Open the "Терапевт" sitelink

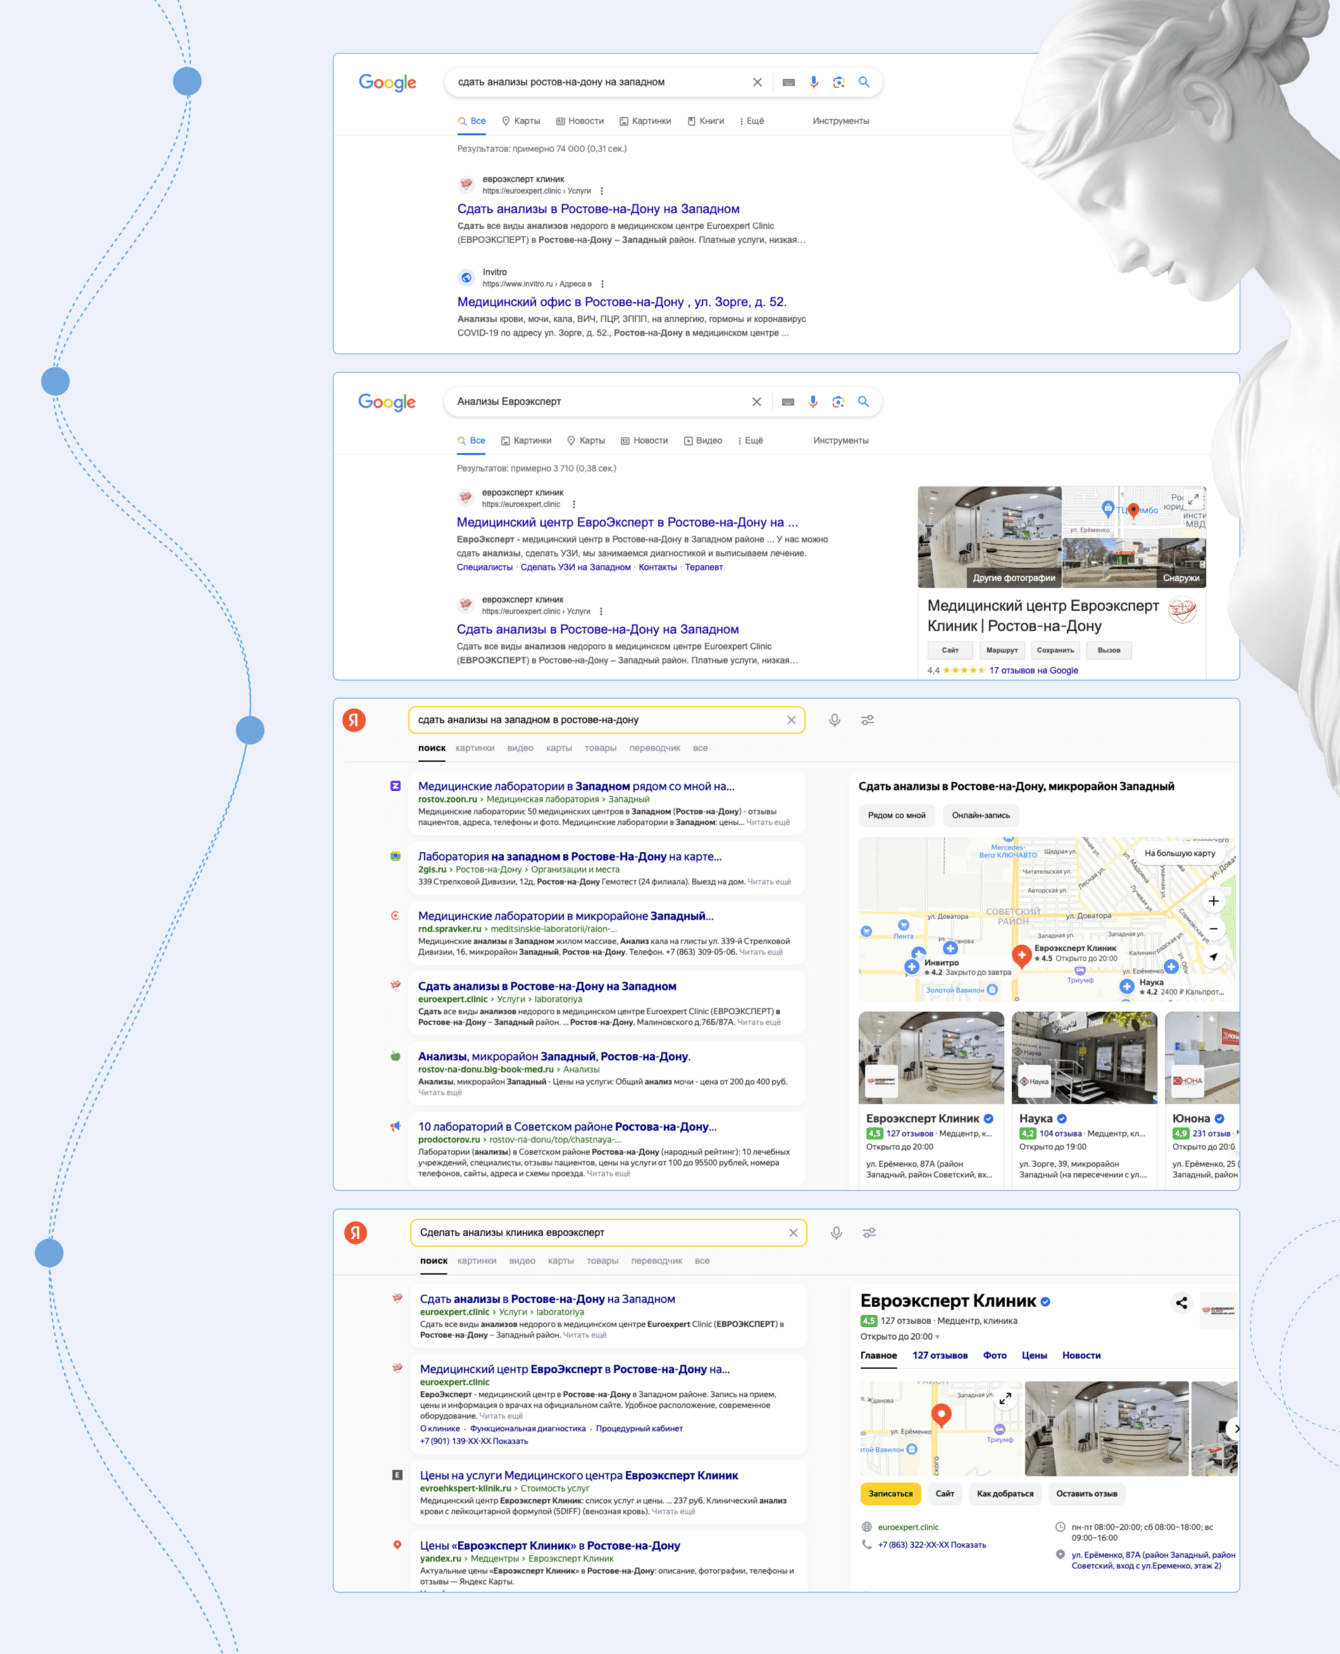(704, 567)
